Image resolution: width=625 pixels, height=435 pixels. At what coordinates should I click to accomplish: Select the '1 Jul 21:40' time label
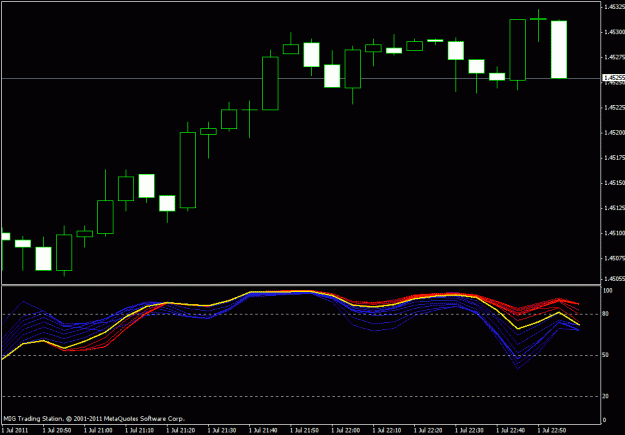[263, 431]
